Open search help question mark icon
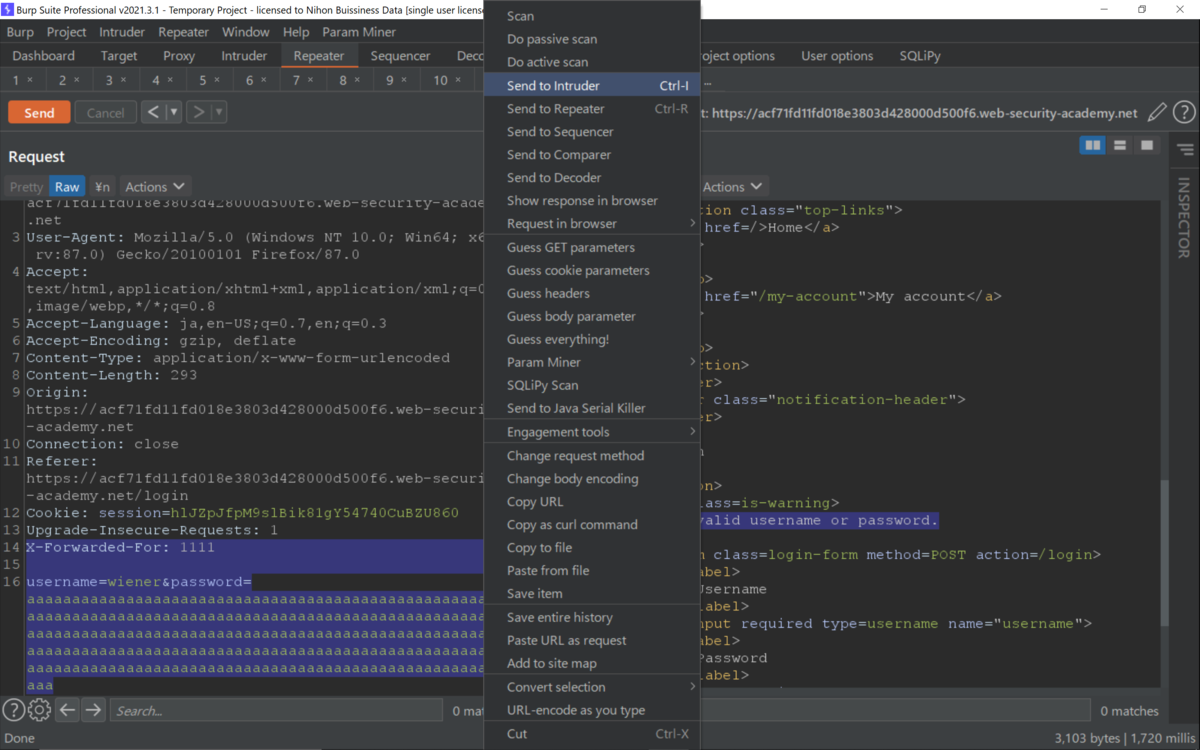Viewport: 1200px width, 750px height. (x=13, y=710)
